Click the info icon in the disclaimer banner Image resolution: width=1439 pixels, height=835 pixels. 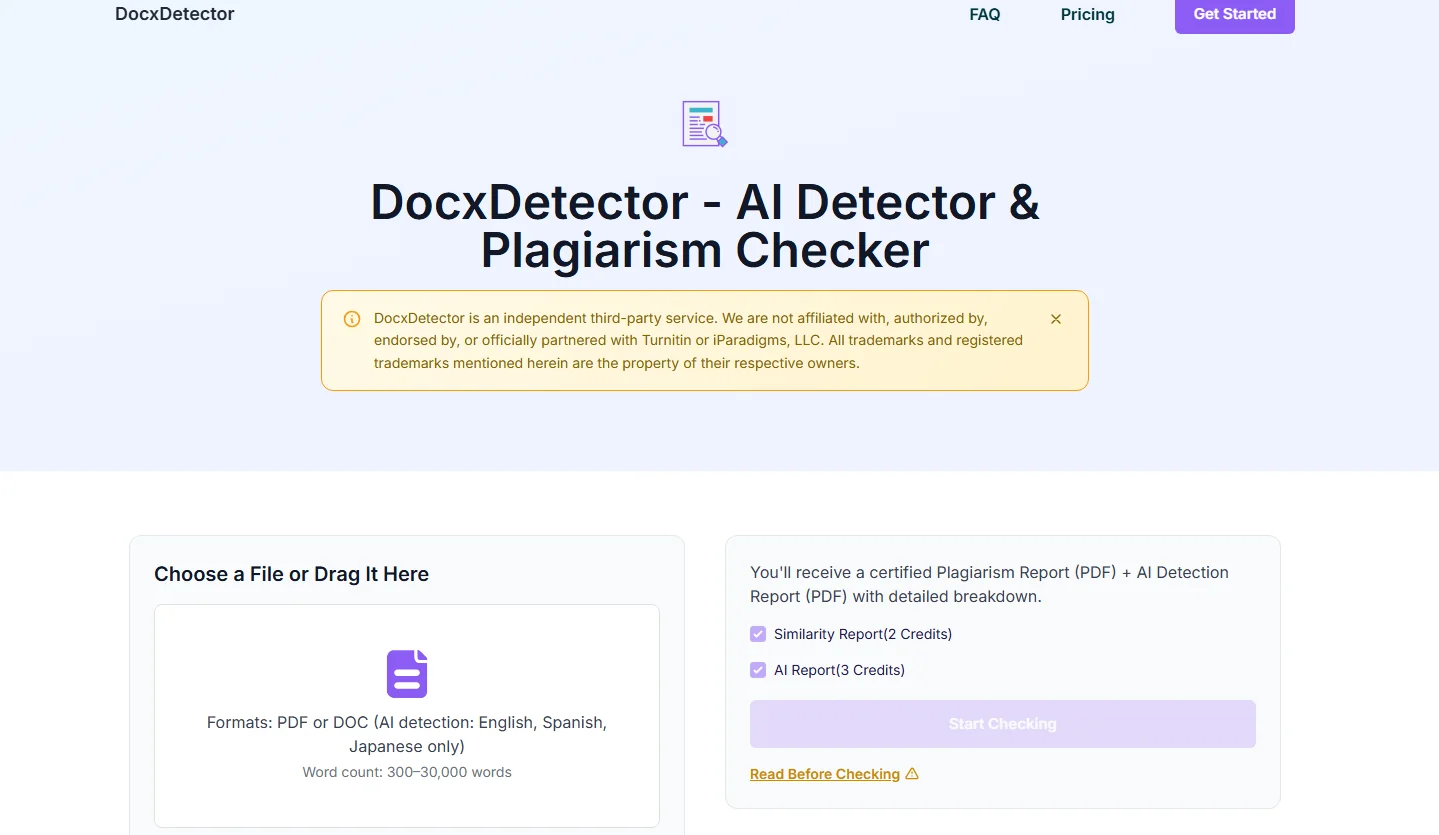pos(352,319)
